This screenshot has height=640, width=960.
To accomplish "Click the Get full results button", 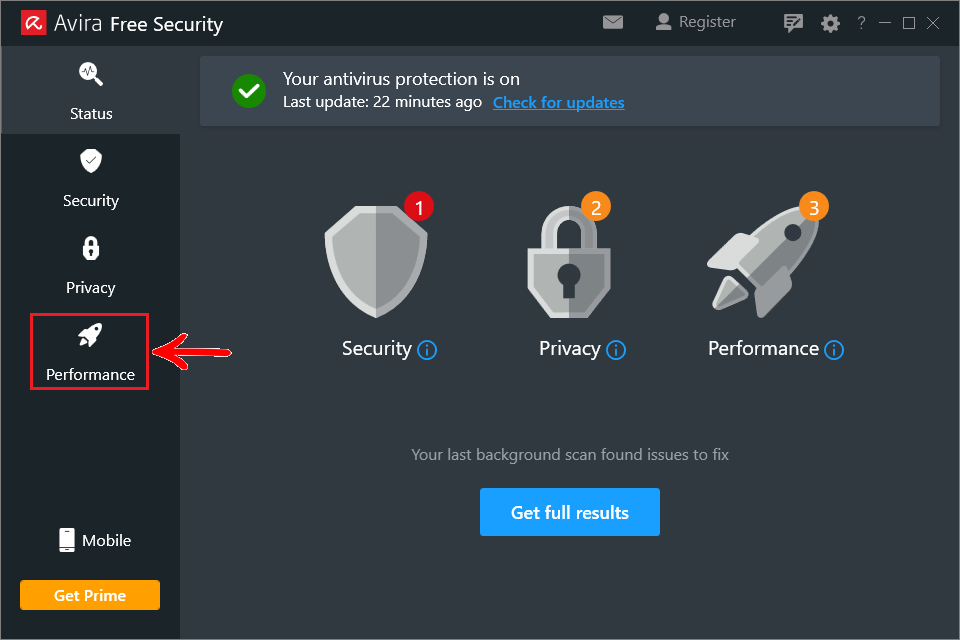I will tap(569, 512).
